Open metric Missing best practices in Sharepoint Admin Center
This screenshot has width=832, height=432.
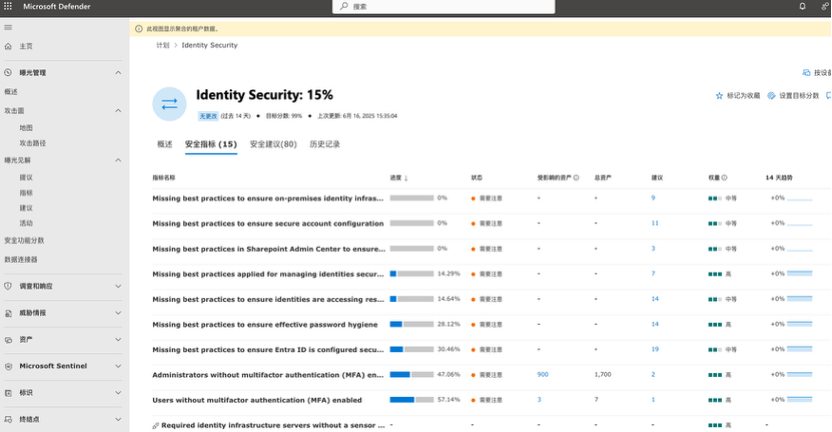tap(269, 249)
